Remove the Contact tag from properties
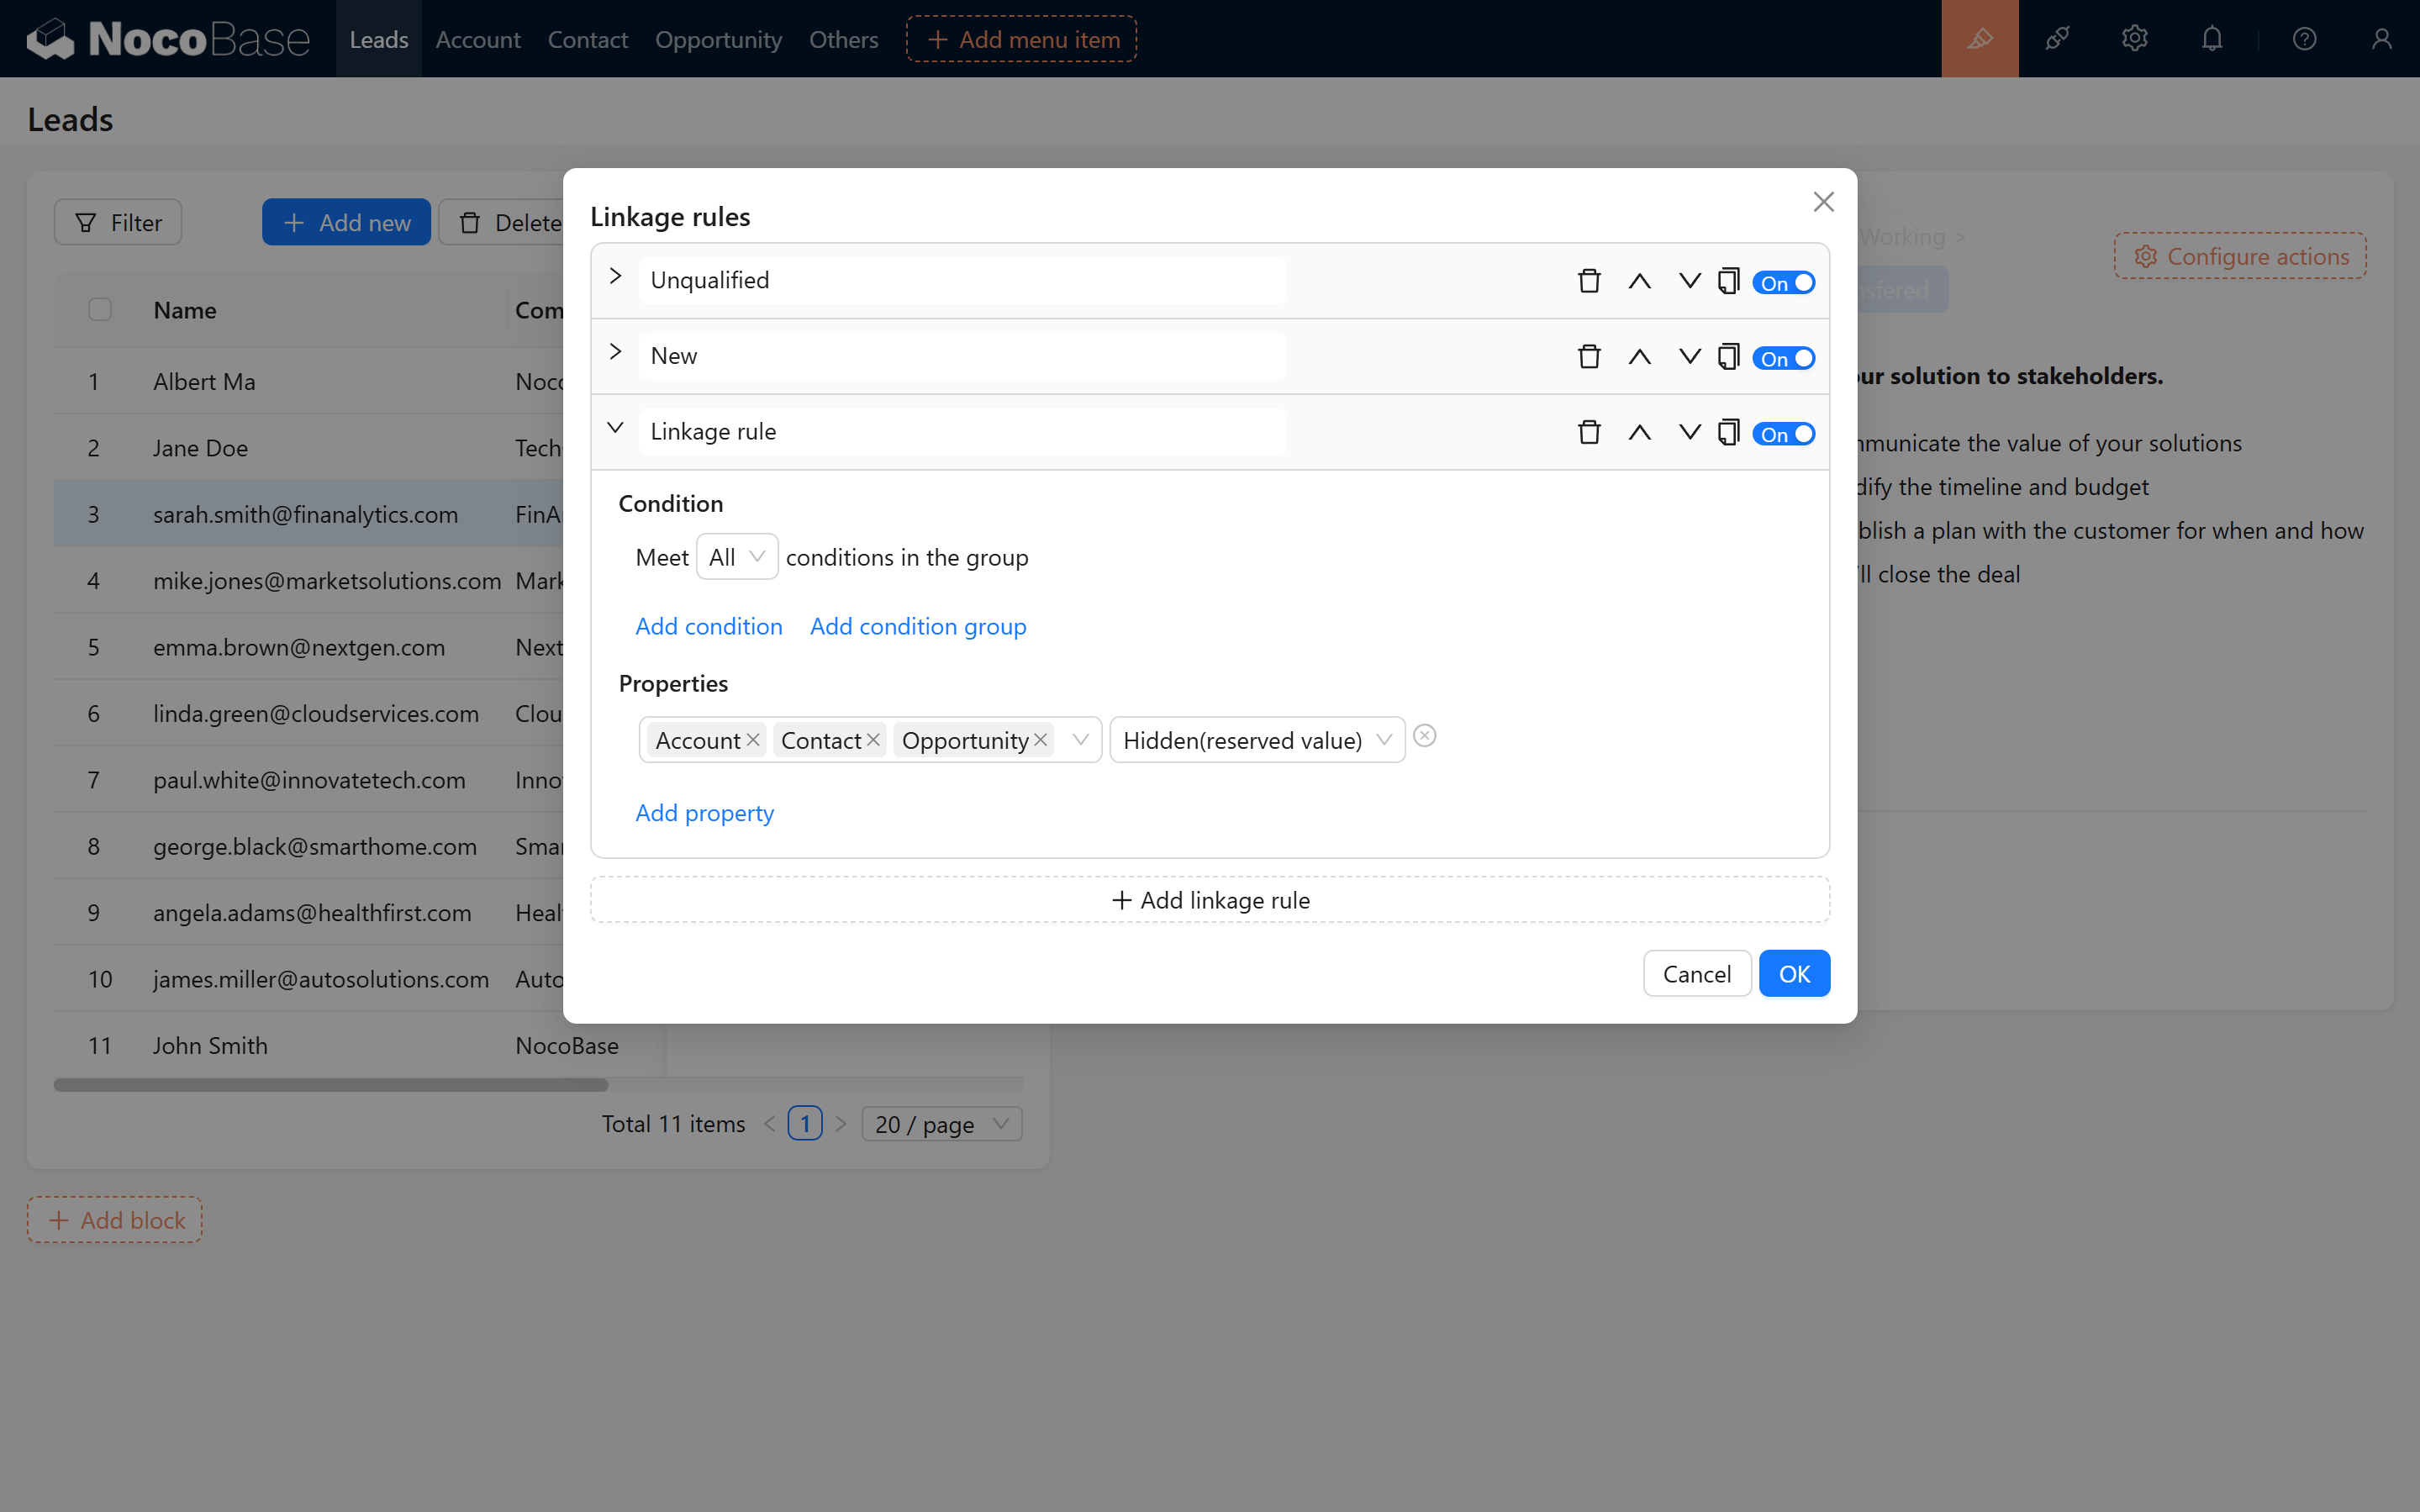Screen dimensions: 2420x1512 click(x=873, y=740)
